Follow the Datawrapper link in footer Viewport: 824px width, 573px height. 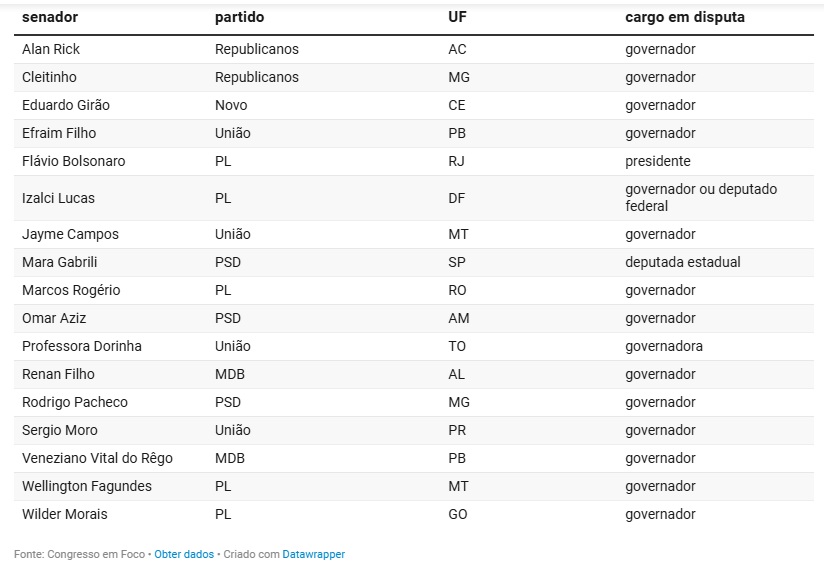coord(313,554)
